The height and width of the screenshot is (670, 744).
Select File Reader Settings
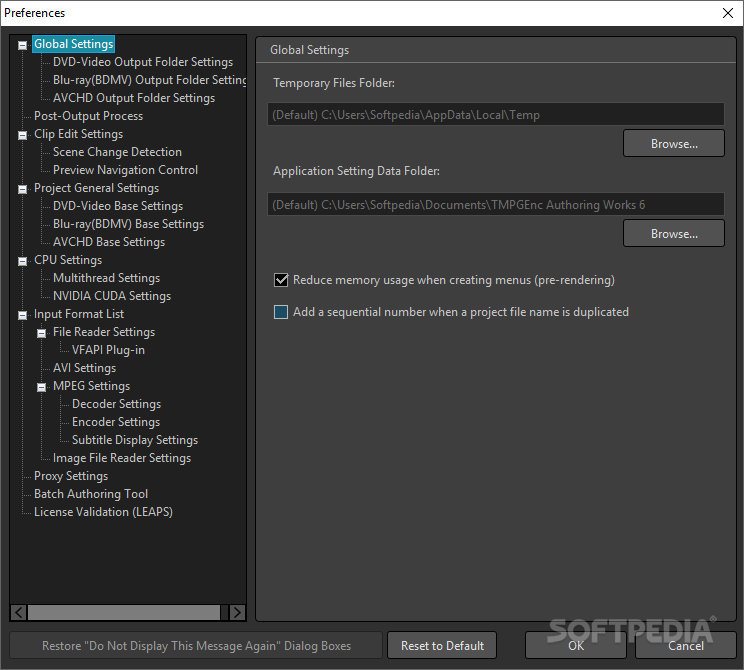coord(104,333)
